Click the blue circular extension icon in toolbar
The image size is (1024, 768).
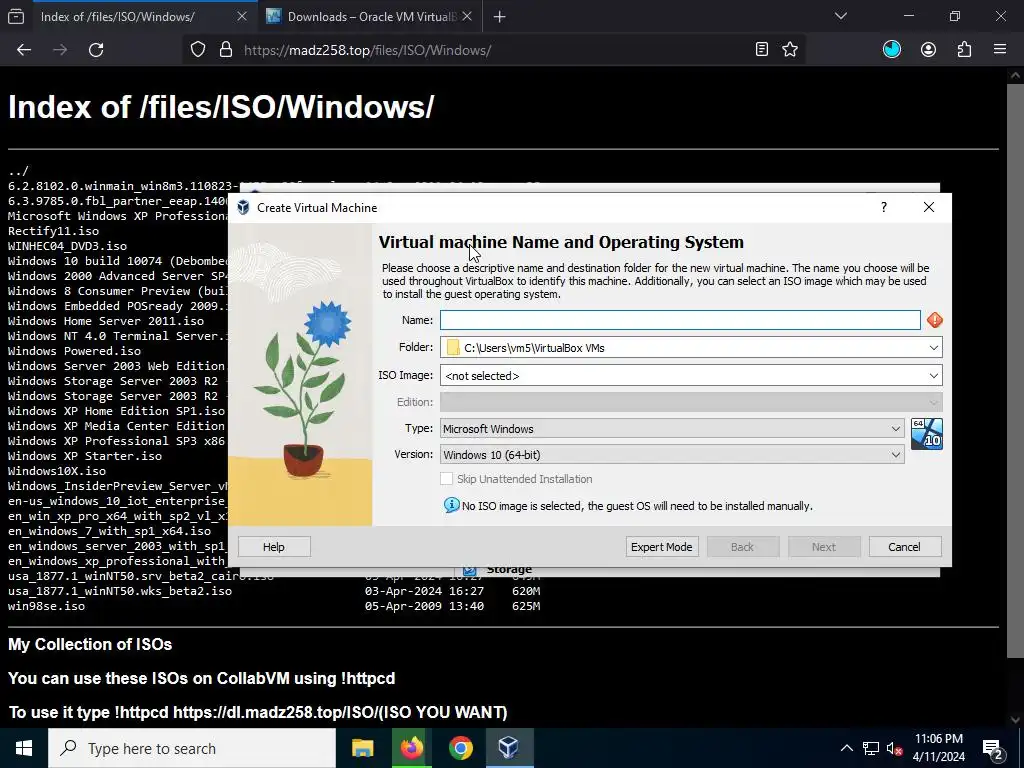tap(891, 50)
